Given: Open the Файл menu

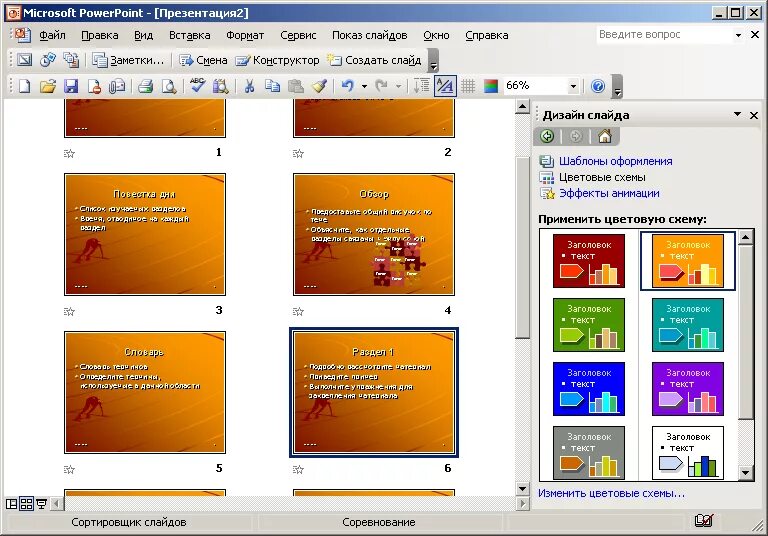Looking at the screenshot, I should [52, 35].
